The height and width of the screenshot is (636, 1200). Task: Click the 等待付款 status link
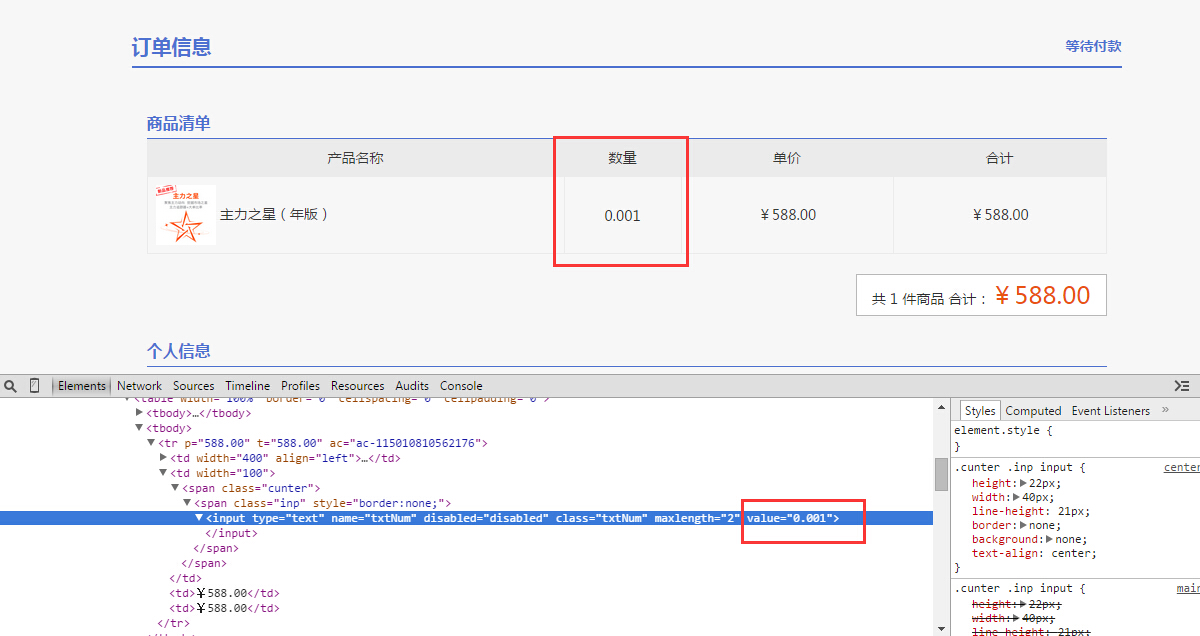[1093, 46]
